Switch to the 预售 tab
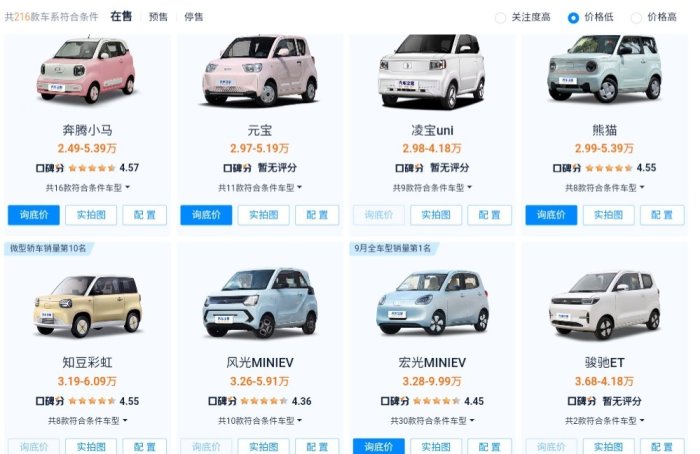700x454 pixels. click(158, 17)
